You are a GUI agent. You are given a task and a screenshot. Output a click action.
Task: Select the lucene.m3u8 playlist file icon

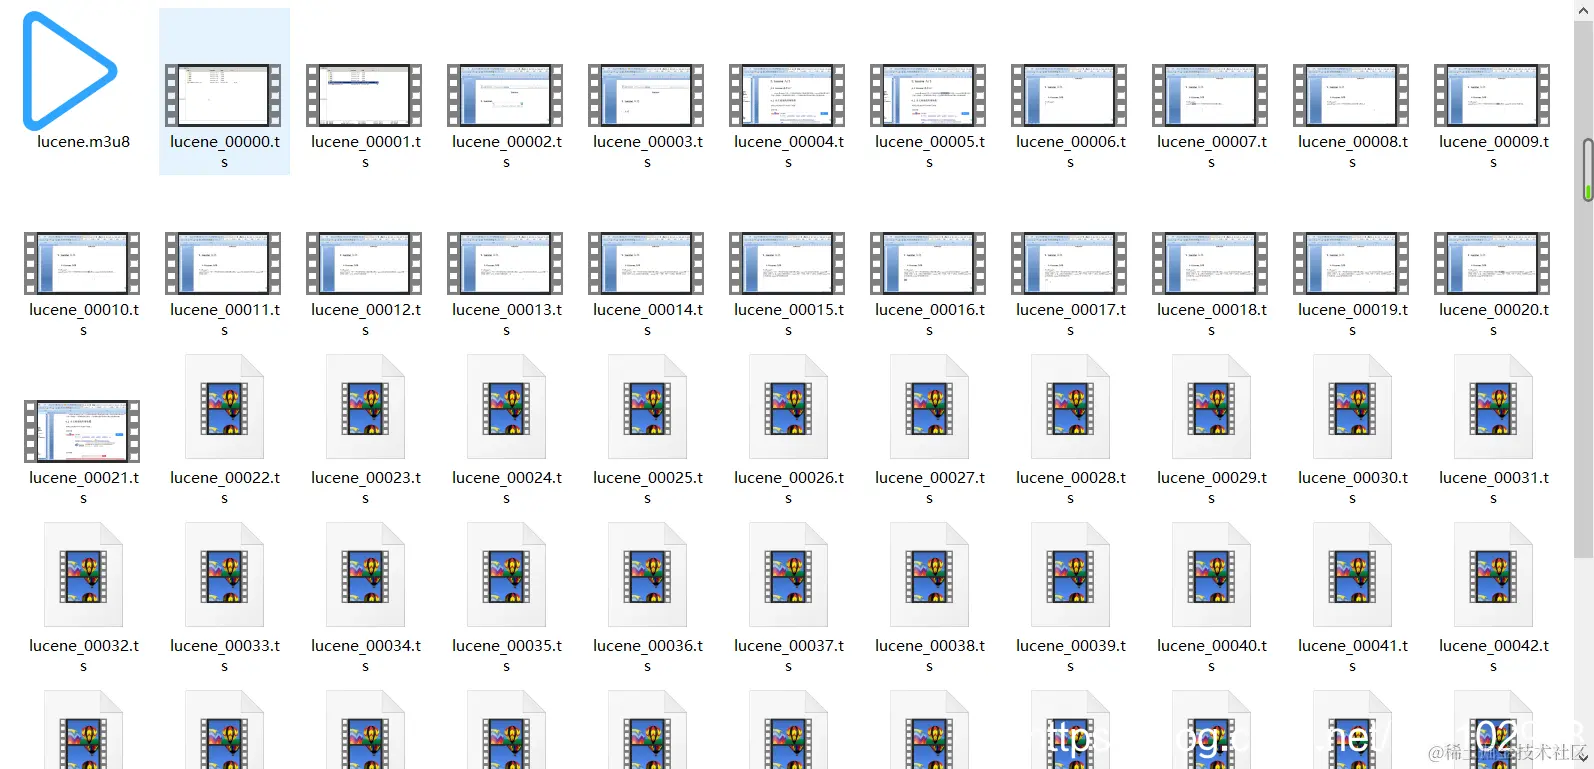click(x=70, y=70)
